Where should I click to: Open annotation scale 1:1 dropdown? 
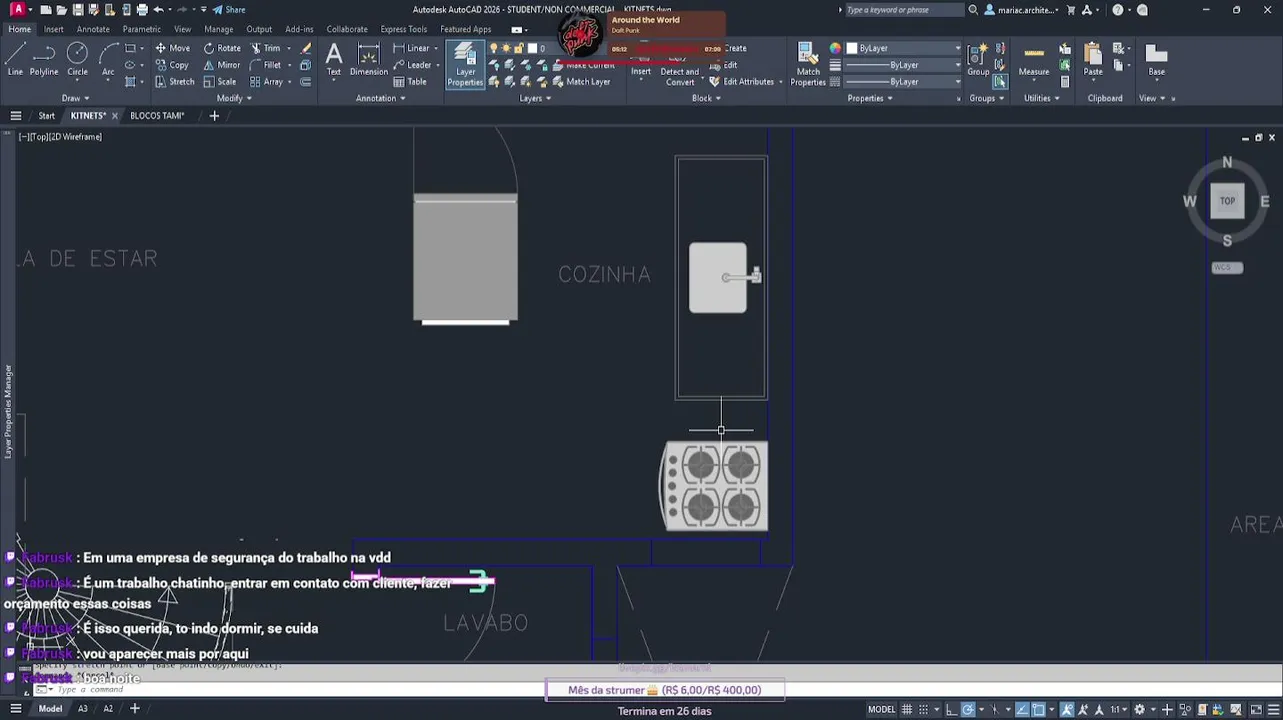[1120, 710]
